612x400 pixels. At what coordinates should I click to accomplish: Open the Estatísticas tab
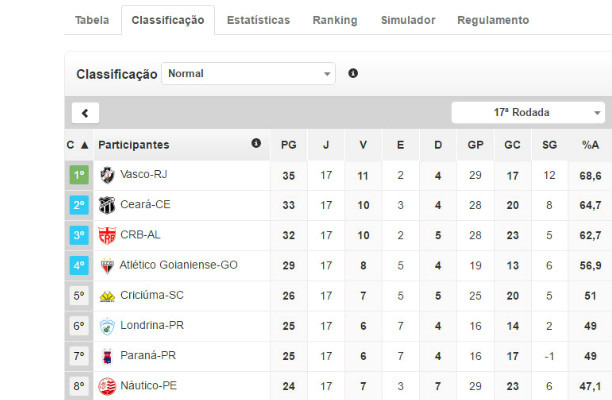(x=258, y=20)
